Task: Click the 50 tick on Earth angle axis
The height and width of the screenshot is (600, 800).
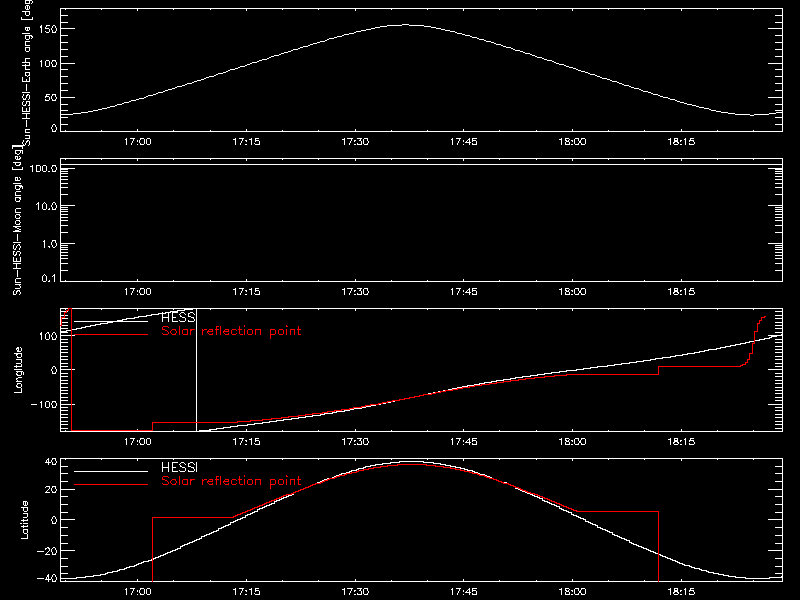Action: pos(51,97)
